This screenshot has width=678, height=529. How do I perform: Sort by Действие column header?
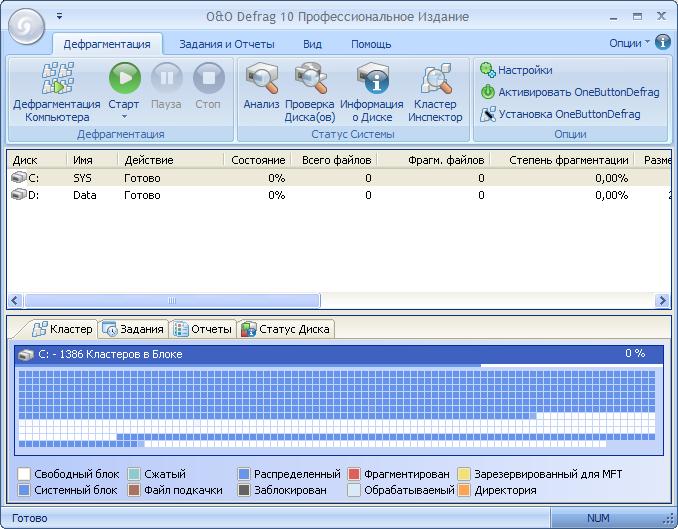click(x=170, y=160)
